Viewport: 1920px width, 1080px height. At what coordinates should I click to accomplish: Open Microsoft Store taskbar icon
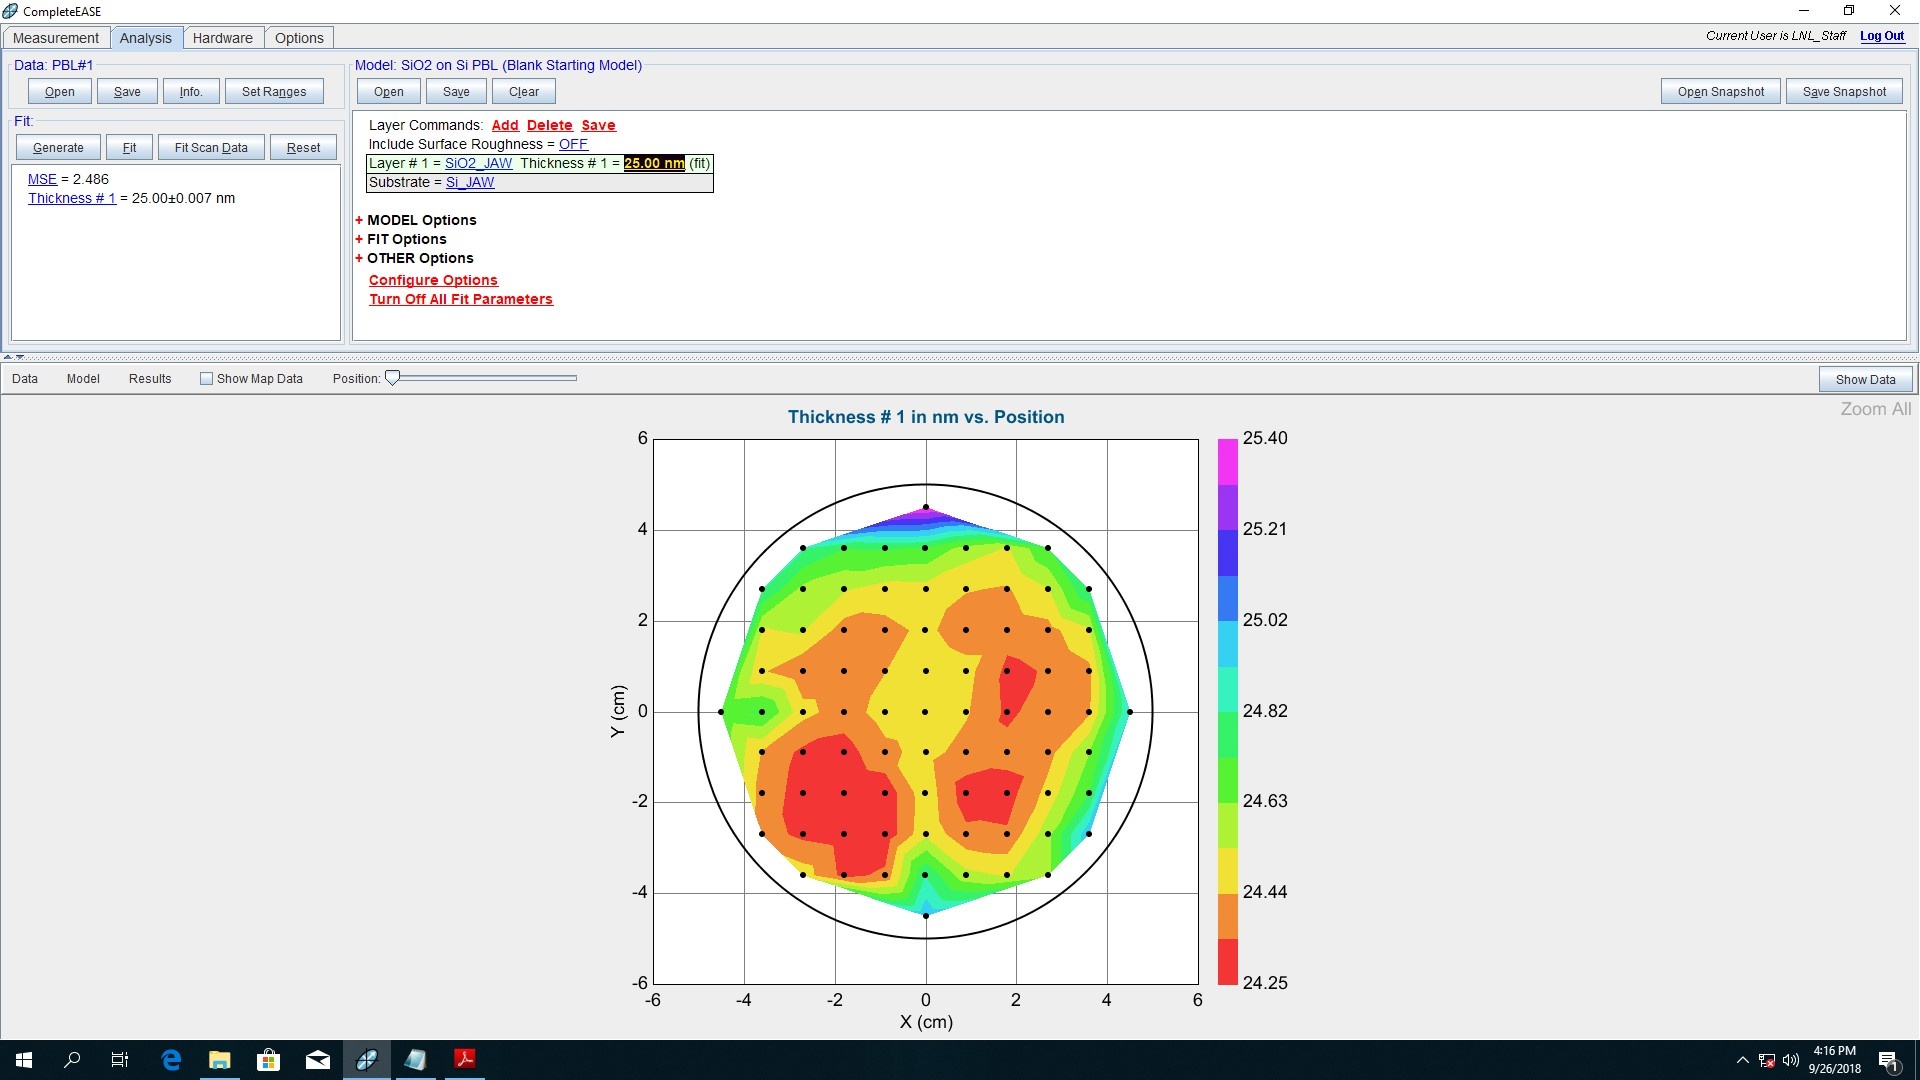[x=268, y=1060]
